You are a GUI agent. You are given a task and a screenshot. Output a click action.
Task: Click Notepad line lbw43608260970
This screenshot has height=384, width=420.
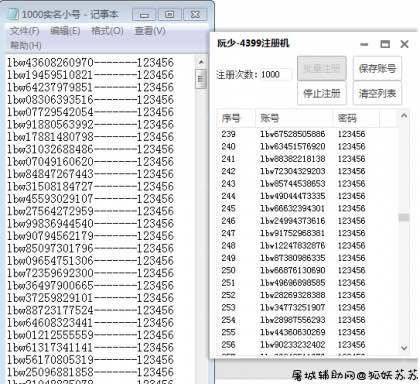coord(90,62)
